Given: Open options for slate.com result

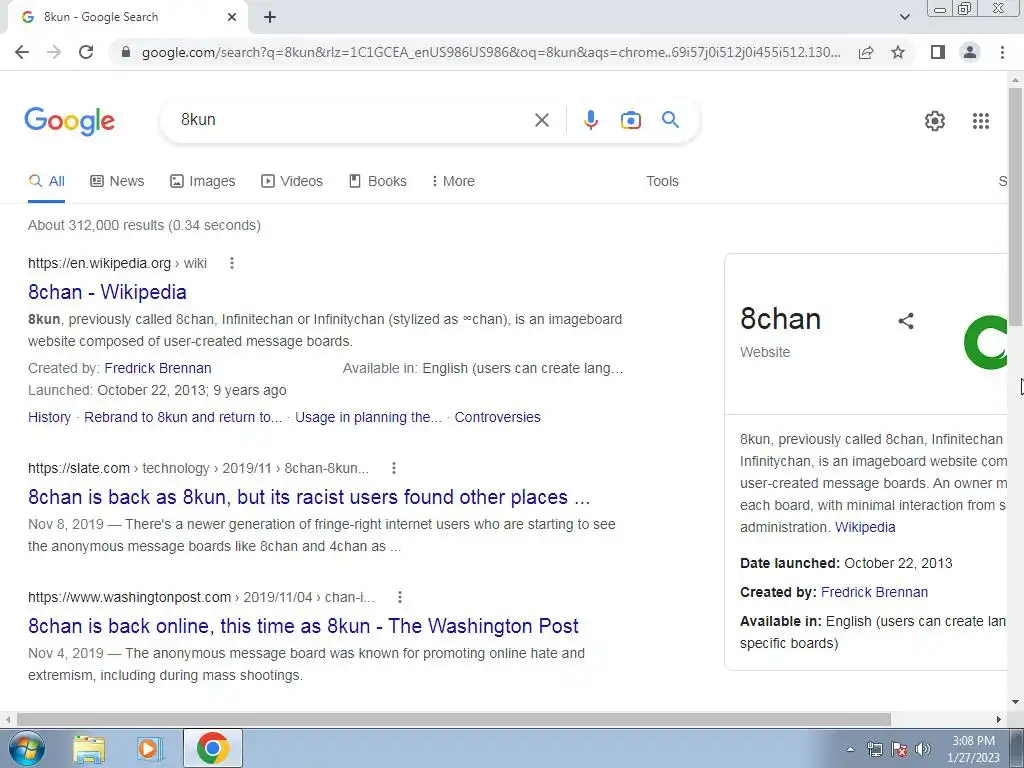Looking at the screenshot, I should click(393, 468).
